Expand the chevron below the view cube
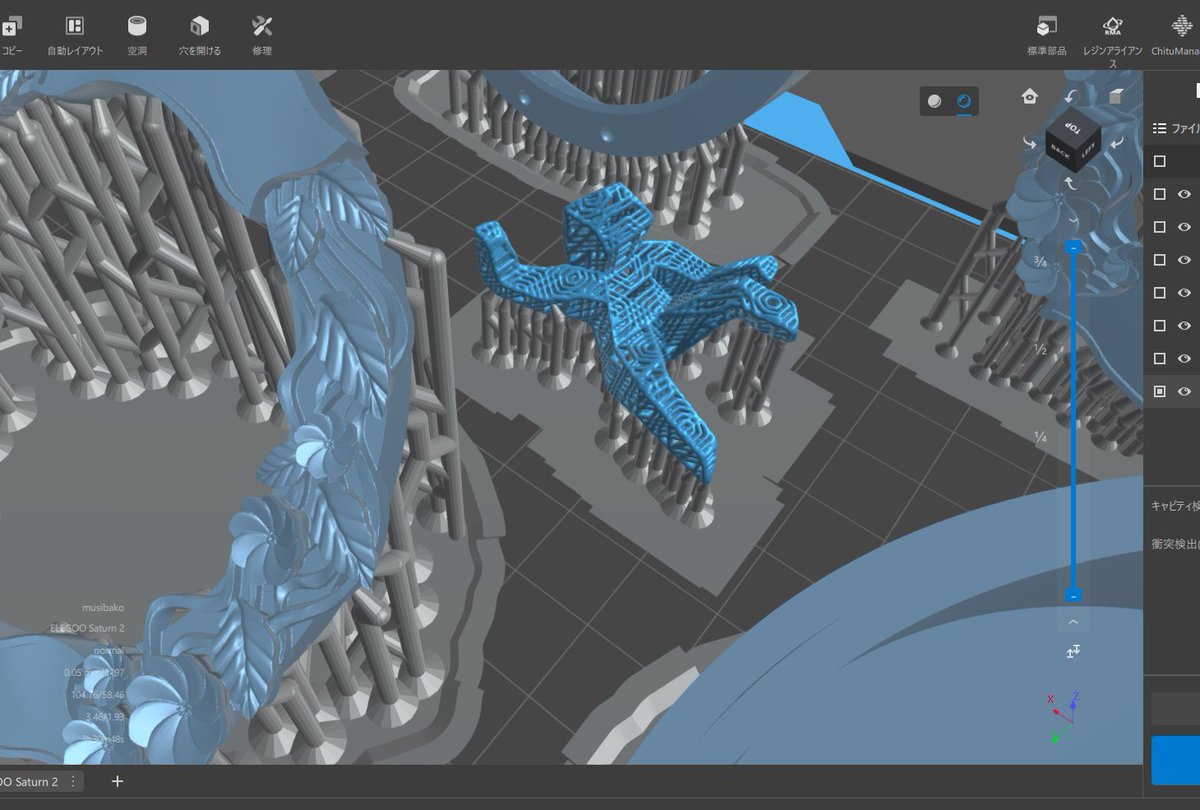Image resolution: width=1200 pixels, height=810 pixels. pyautogui.click(x=1073, y=220)
